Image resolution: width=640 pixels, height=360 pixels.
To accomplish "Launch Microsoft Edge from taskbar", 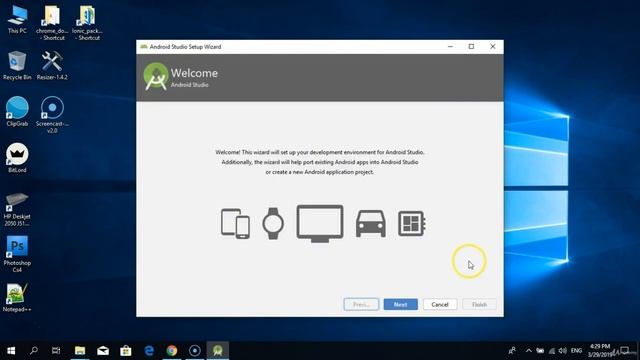I will pos(149,351).
